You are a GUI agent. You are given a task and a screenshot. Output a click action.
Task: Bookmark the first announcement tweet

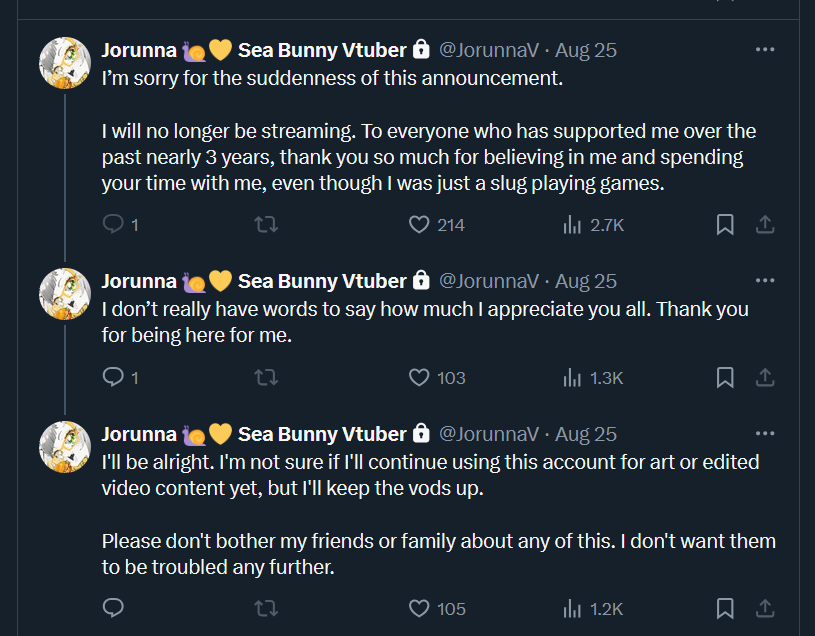[x=725, y=225]
